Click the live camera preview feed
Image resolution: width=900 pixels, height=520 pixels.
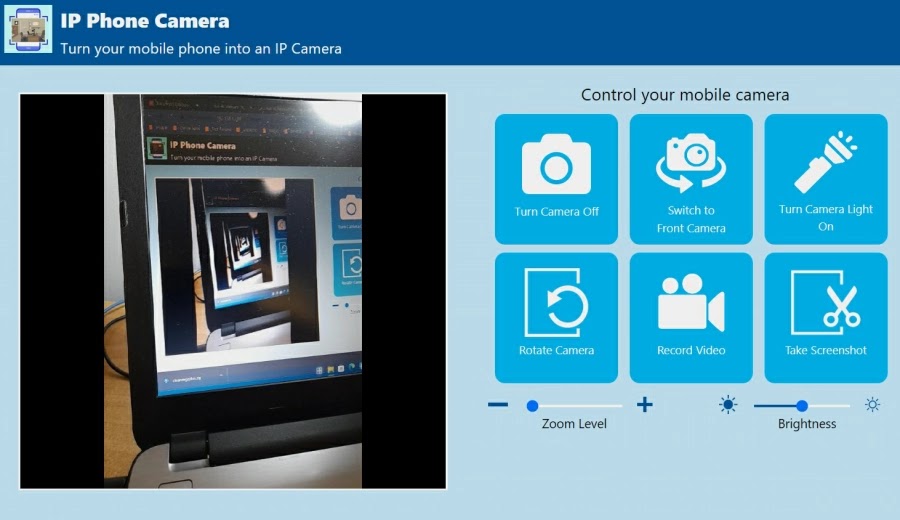tap(233, 291)
